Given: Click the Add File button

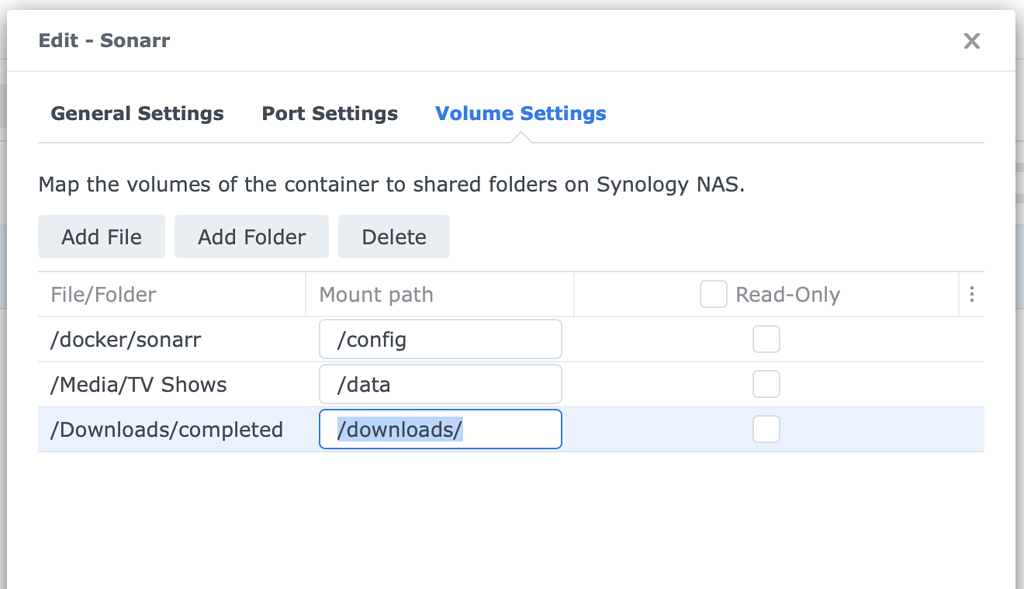Looking at the screenshot, I should pos(101,237).
